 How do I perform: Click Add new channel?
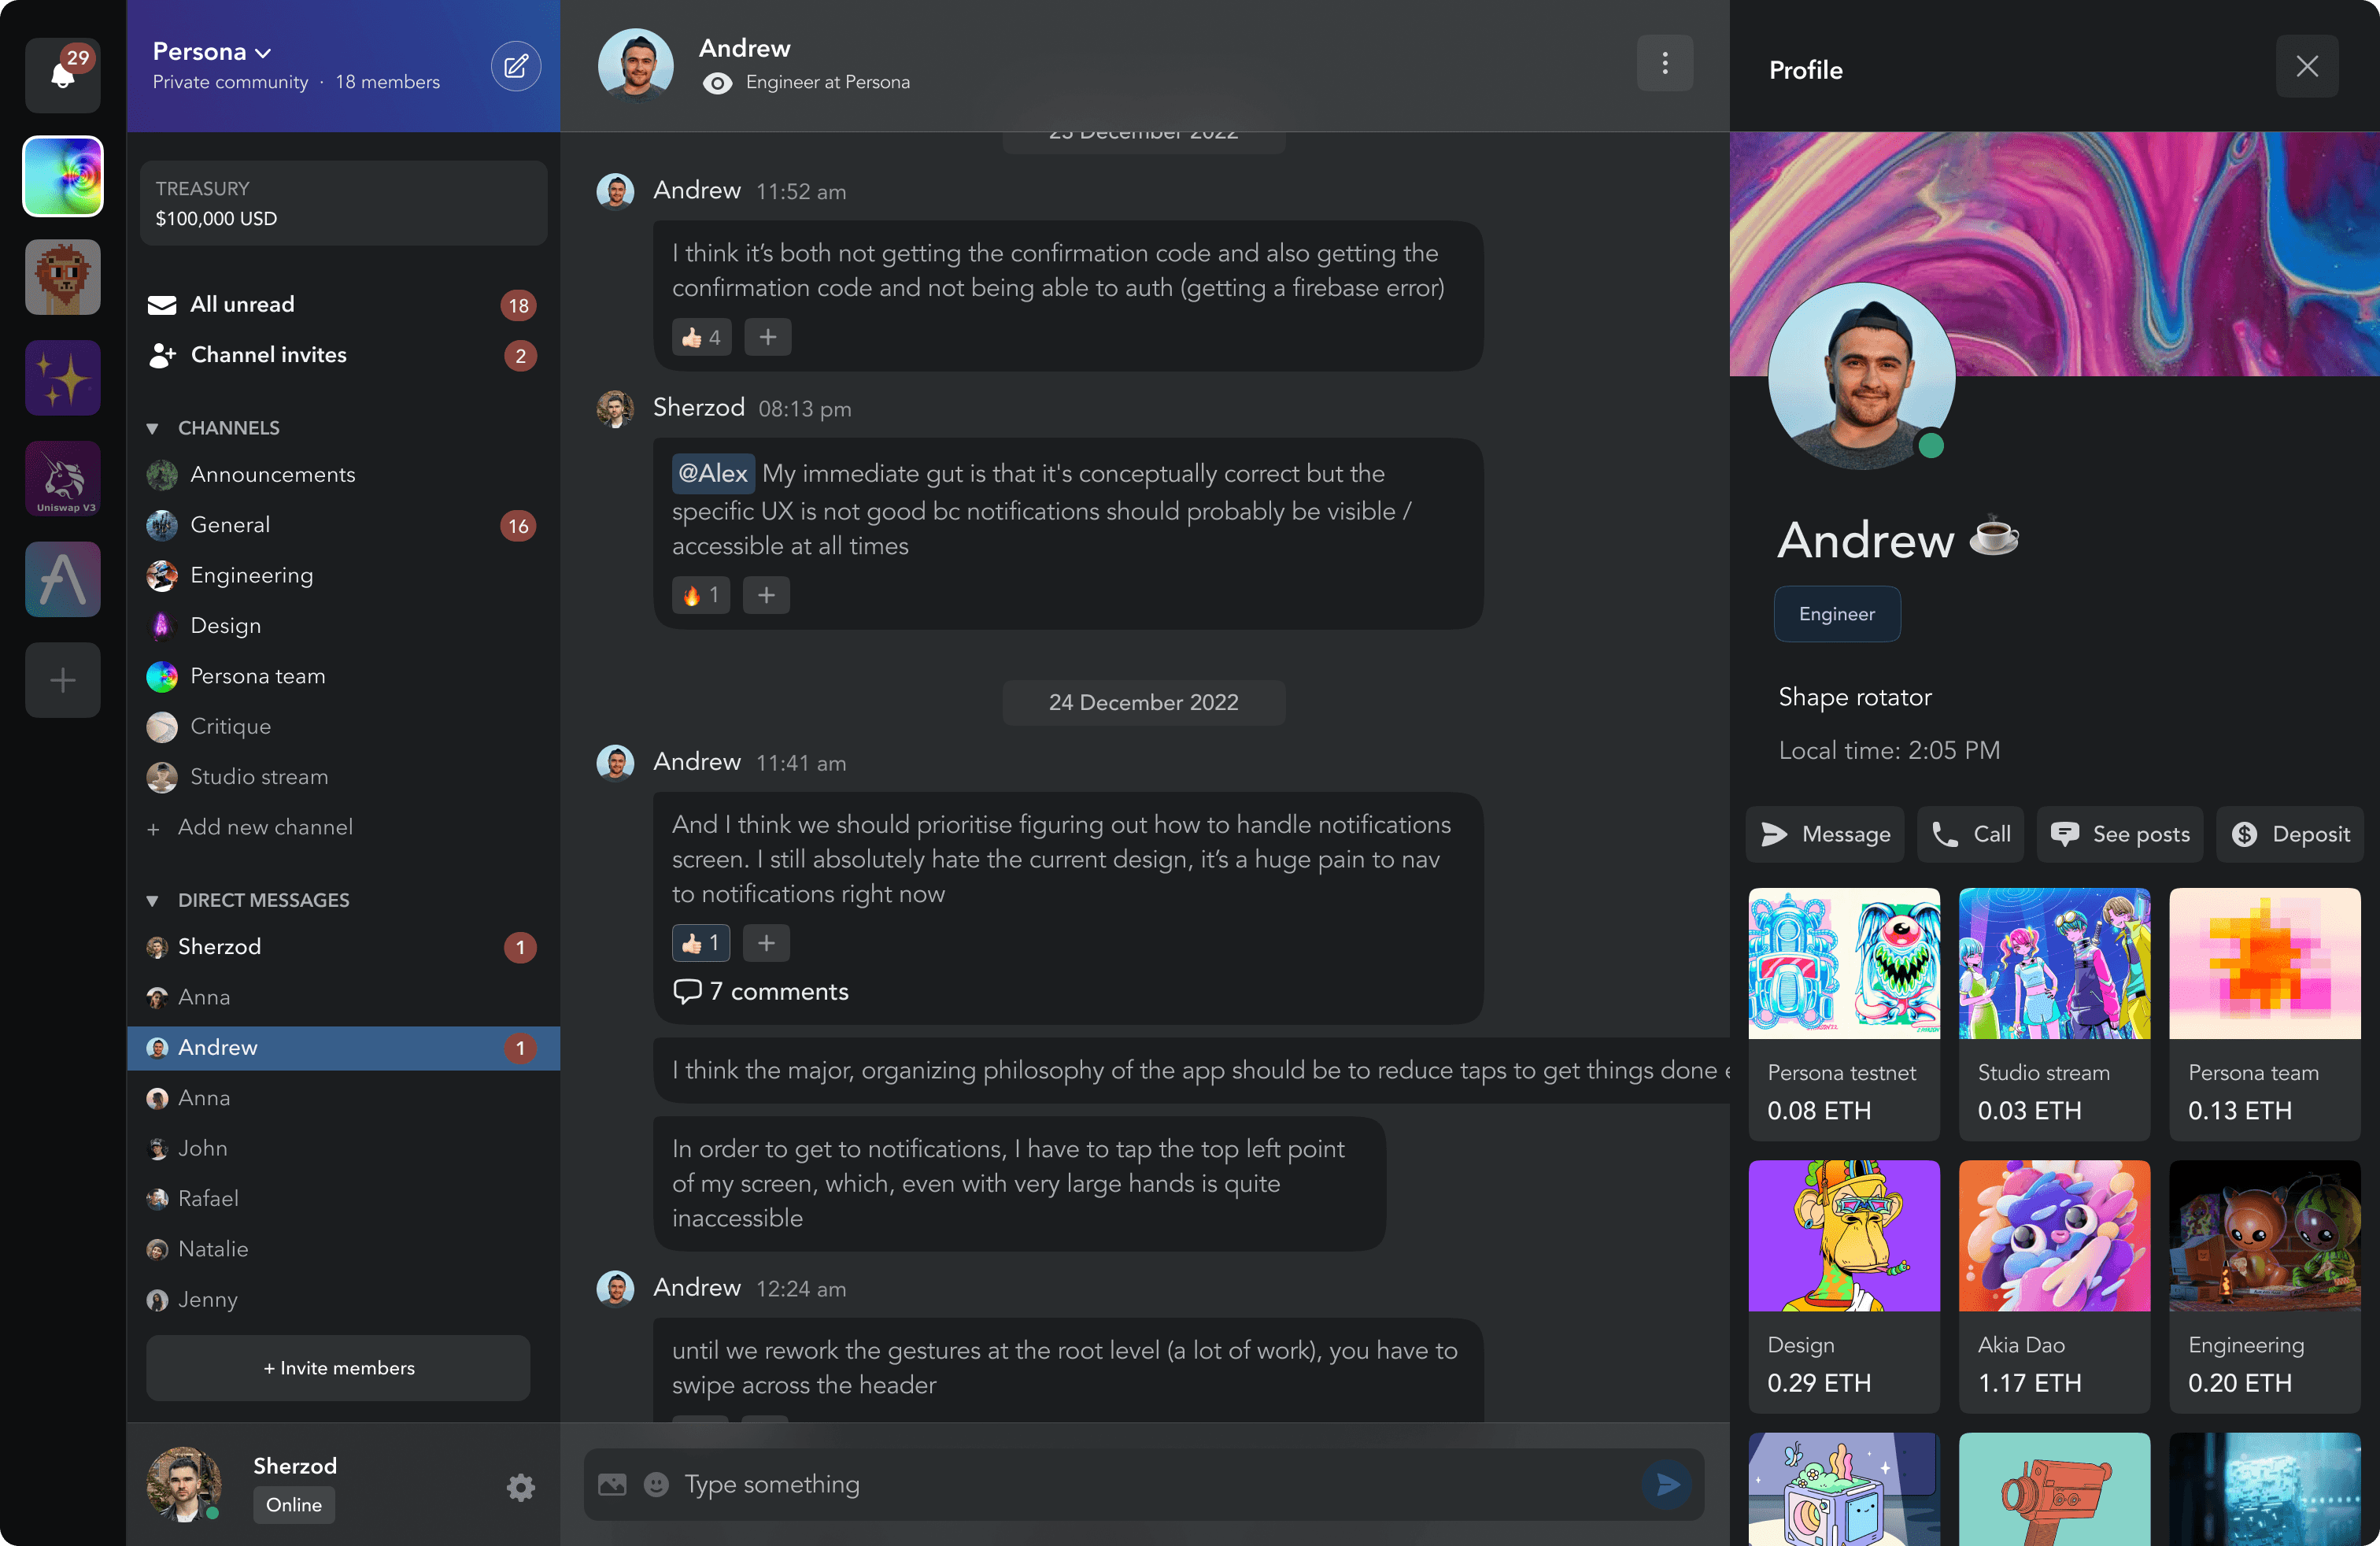tap(250, 828)
